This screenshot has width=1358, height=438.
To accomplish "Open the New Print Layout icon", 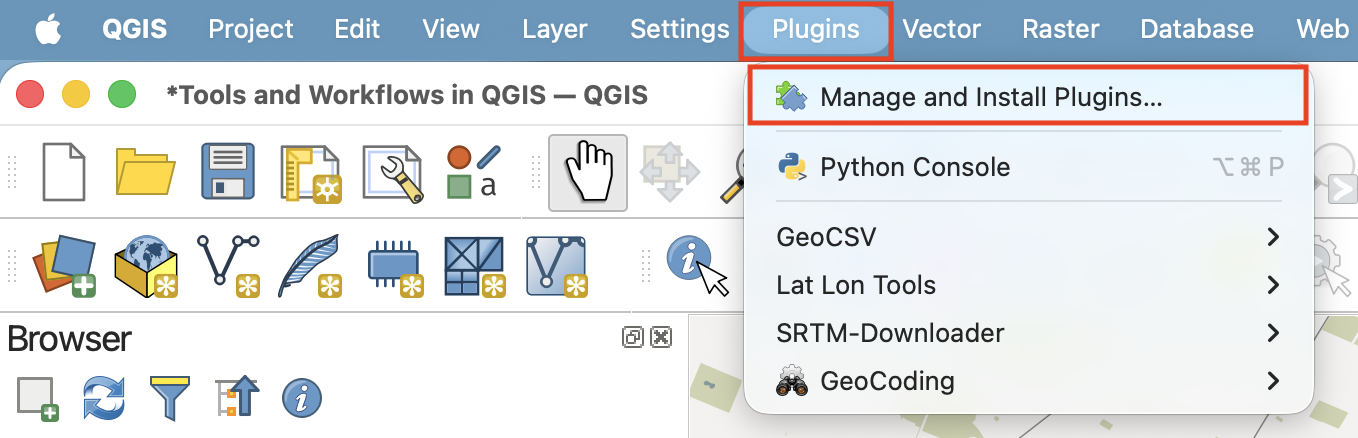I will tap(312, 173).
